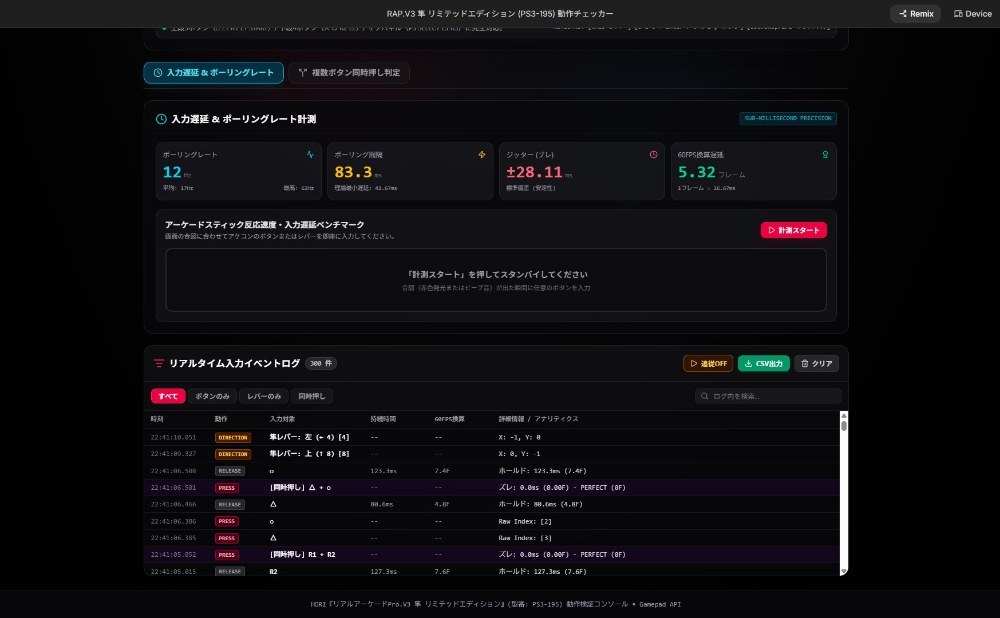Click the X: -1, Y: 0 detail cell
1000x618 pixels.
click(x=519, y=438)
